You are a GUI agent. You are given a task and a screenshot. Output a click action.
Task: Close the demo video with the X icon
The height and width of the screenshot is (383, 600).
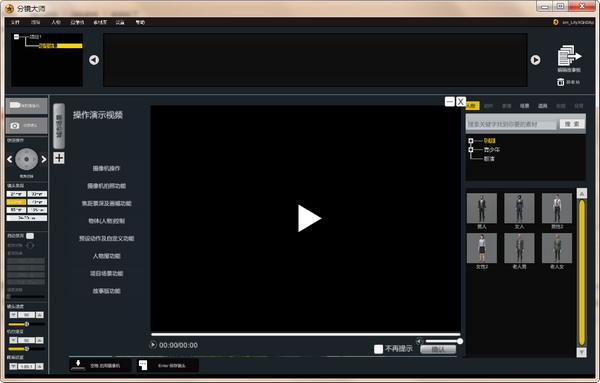tap(461, 102)
